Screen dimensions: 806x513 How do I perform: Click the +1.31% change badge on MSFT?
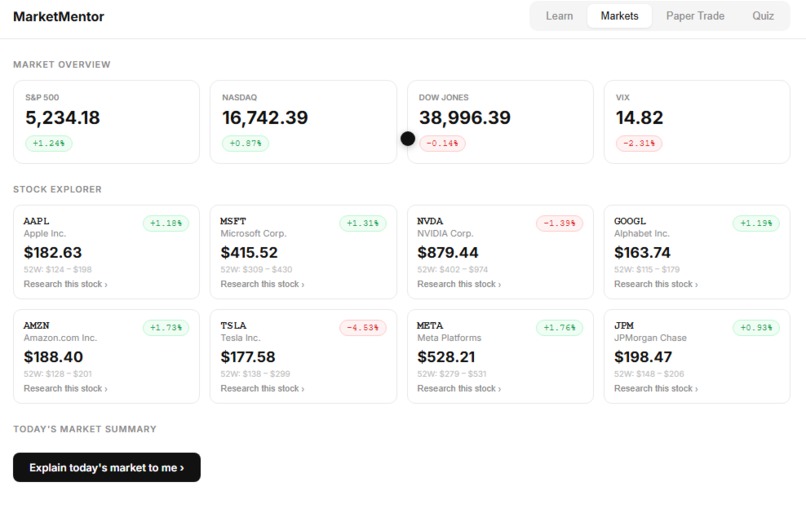362,223
